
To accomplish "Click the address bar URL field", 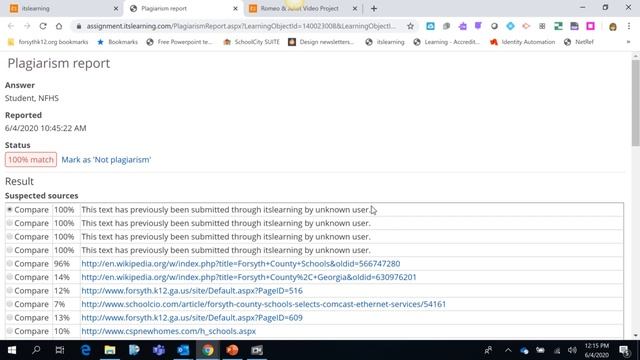I will (x=241, y=26).
